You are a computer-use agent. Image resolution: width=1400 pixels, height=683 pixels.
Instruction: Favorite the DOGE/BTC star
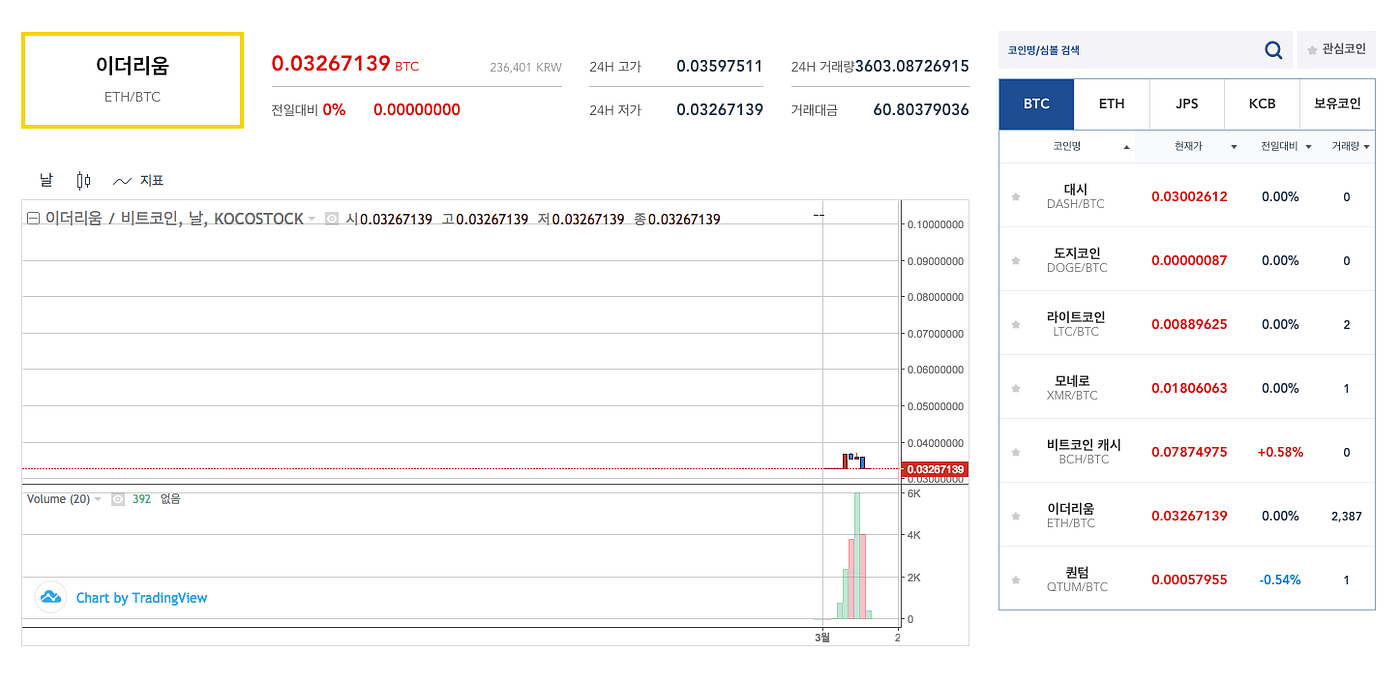[x=1016, y=261]
